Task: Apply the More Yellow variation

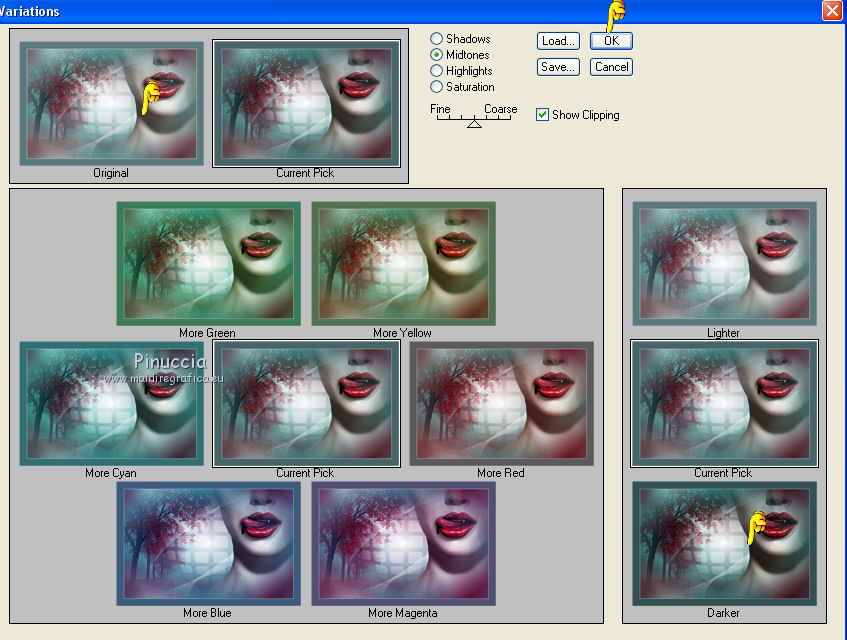Action: pos(404,264)
